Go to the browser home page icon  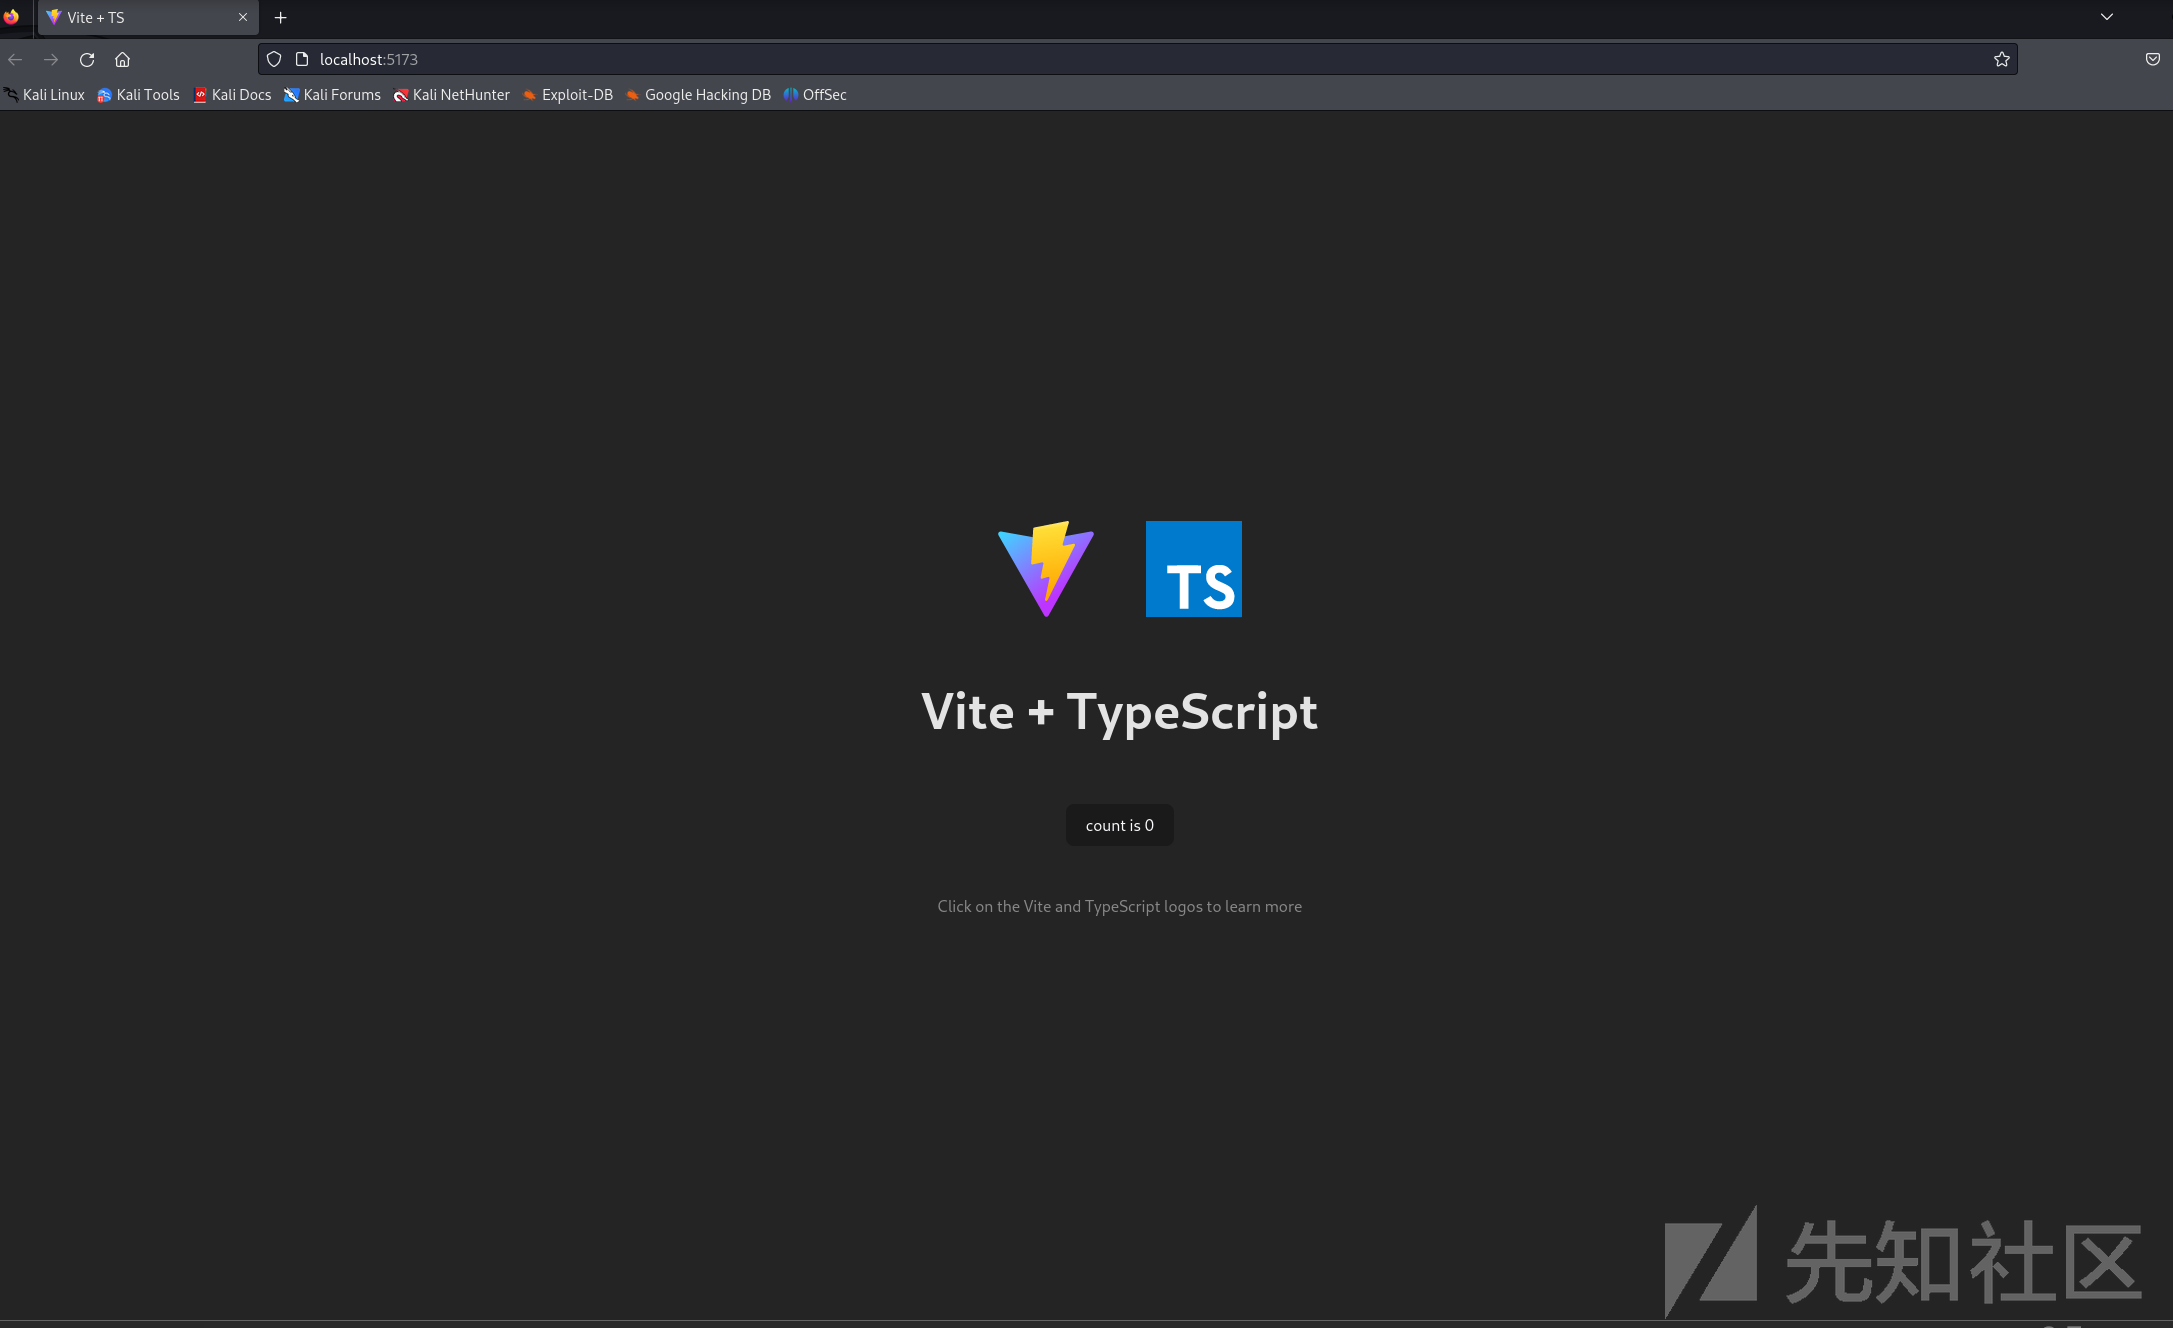[122, 60]
